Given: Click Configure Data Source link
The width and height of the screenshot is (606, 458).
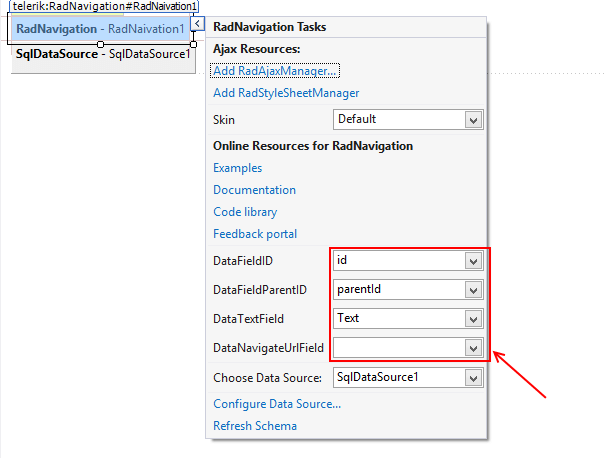Looking at the screenshot, I should click(x=277, y=404).
